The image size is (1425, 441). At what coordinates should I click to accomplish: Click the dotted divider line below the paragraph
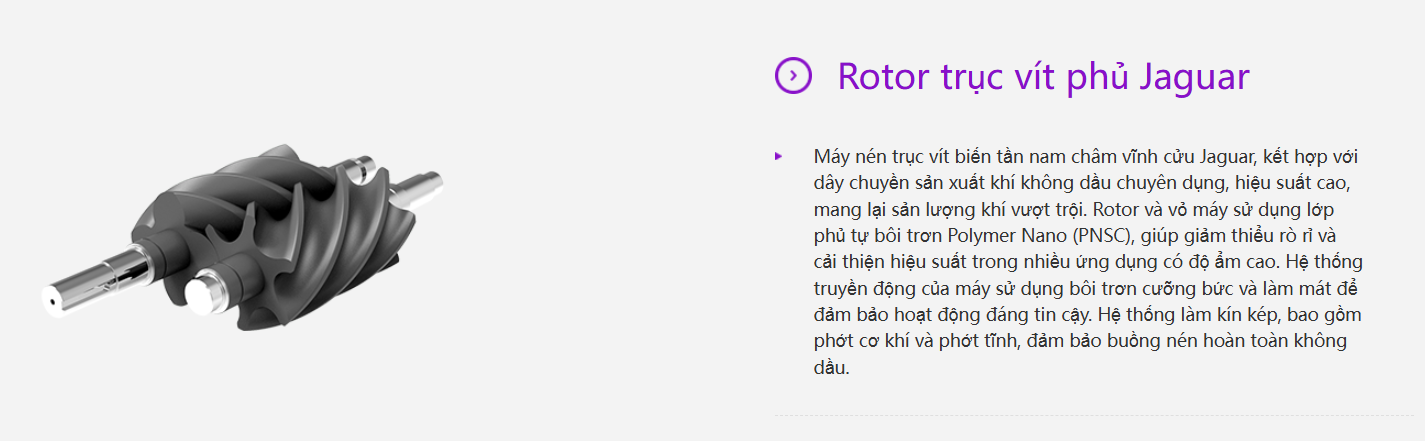1093,415
